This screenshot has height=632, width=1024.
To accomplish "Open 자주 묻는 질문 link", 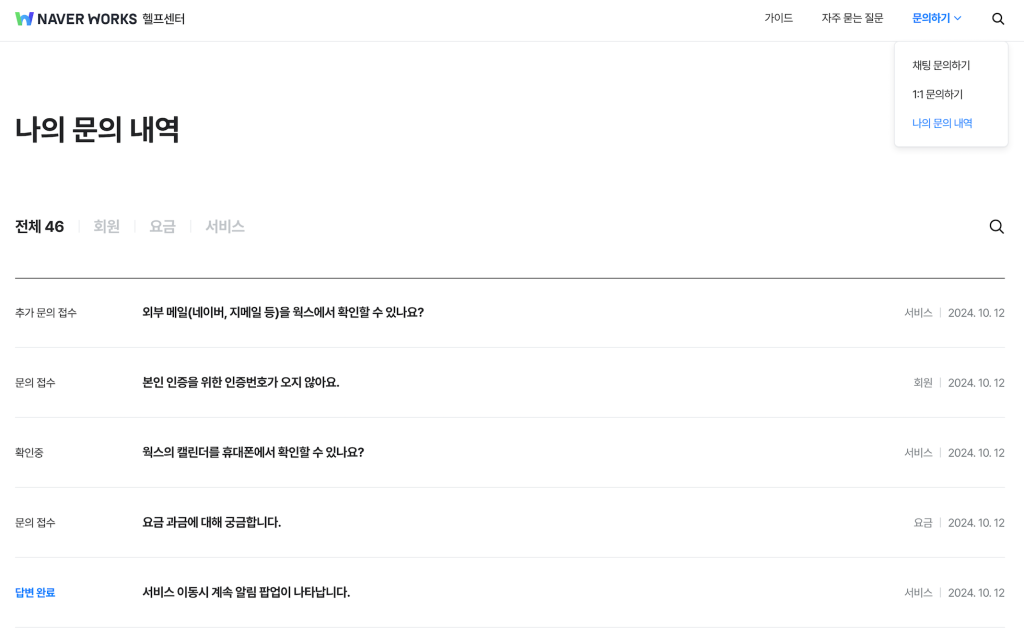I will click(x=852, y=19).
